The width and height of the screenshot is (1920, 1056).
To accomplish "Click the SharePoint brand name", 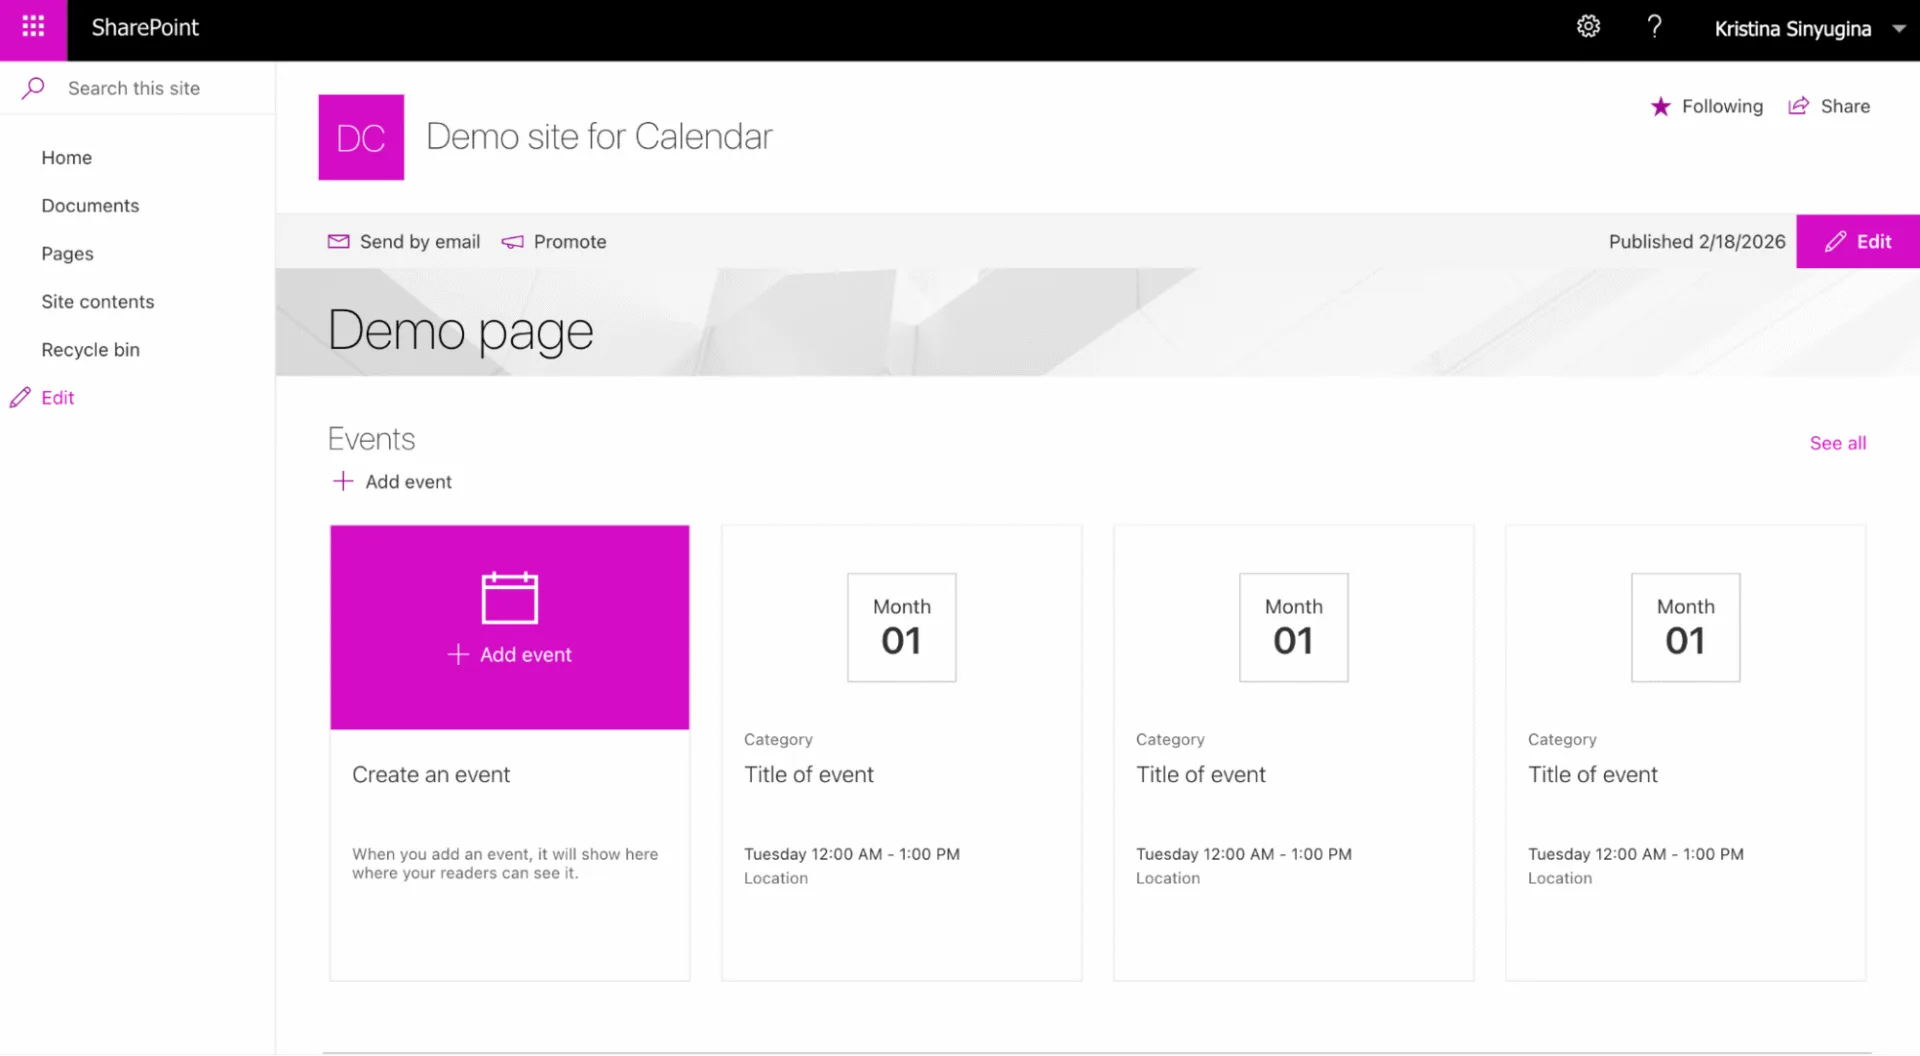I will point(145,28).
